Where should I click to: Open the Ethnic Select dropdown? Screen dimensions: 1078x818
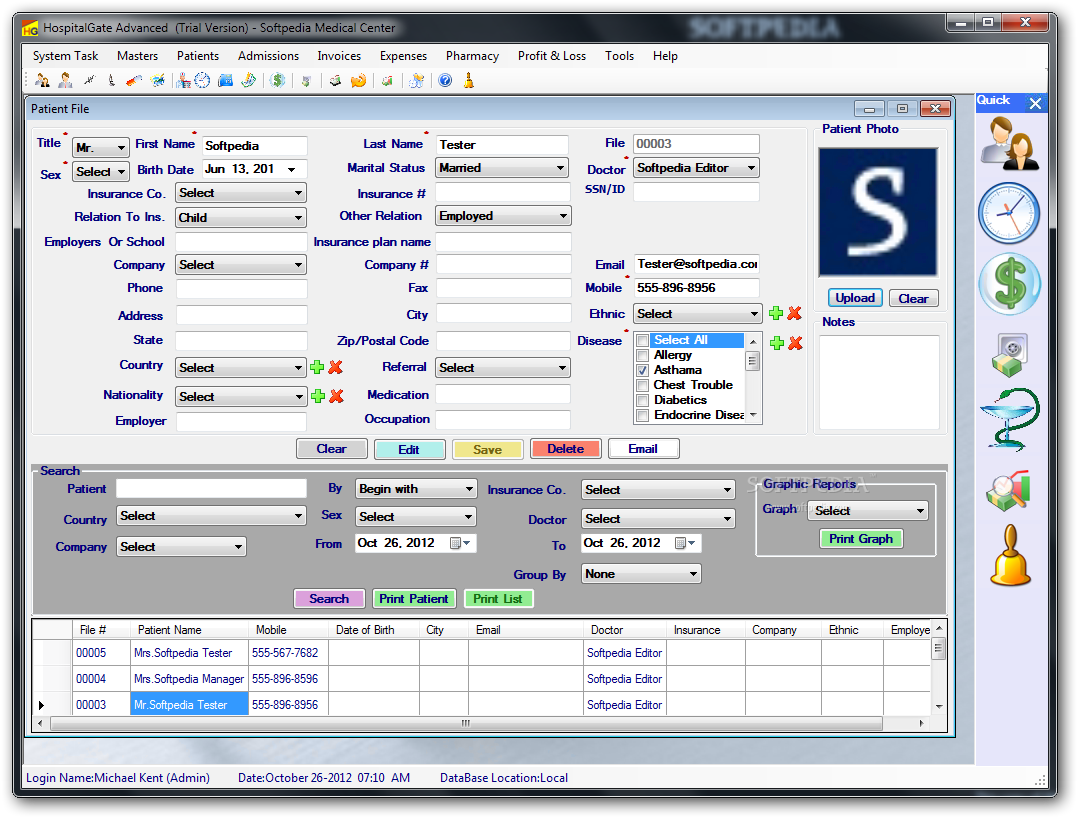pos(697,313)
